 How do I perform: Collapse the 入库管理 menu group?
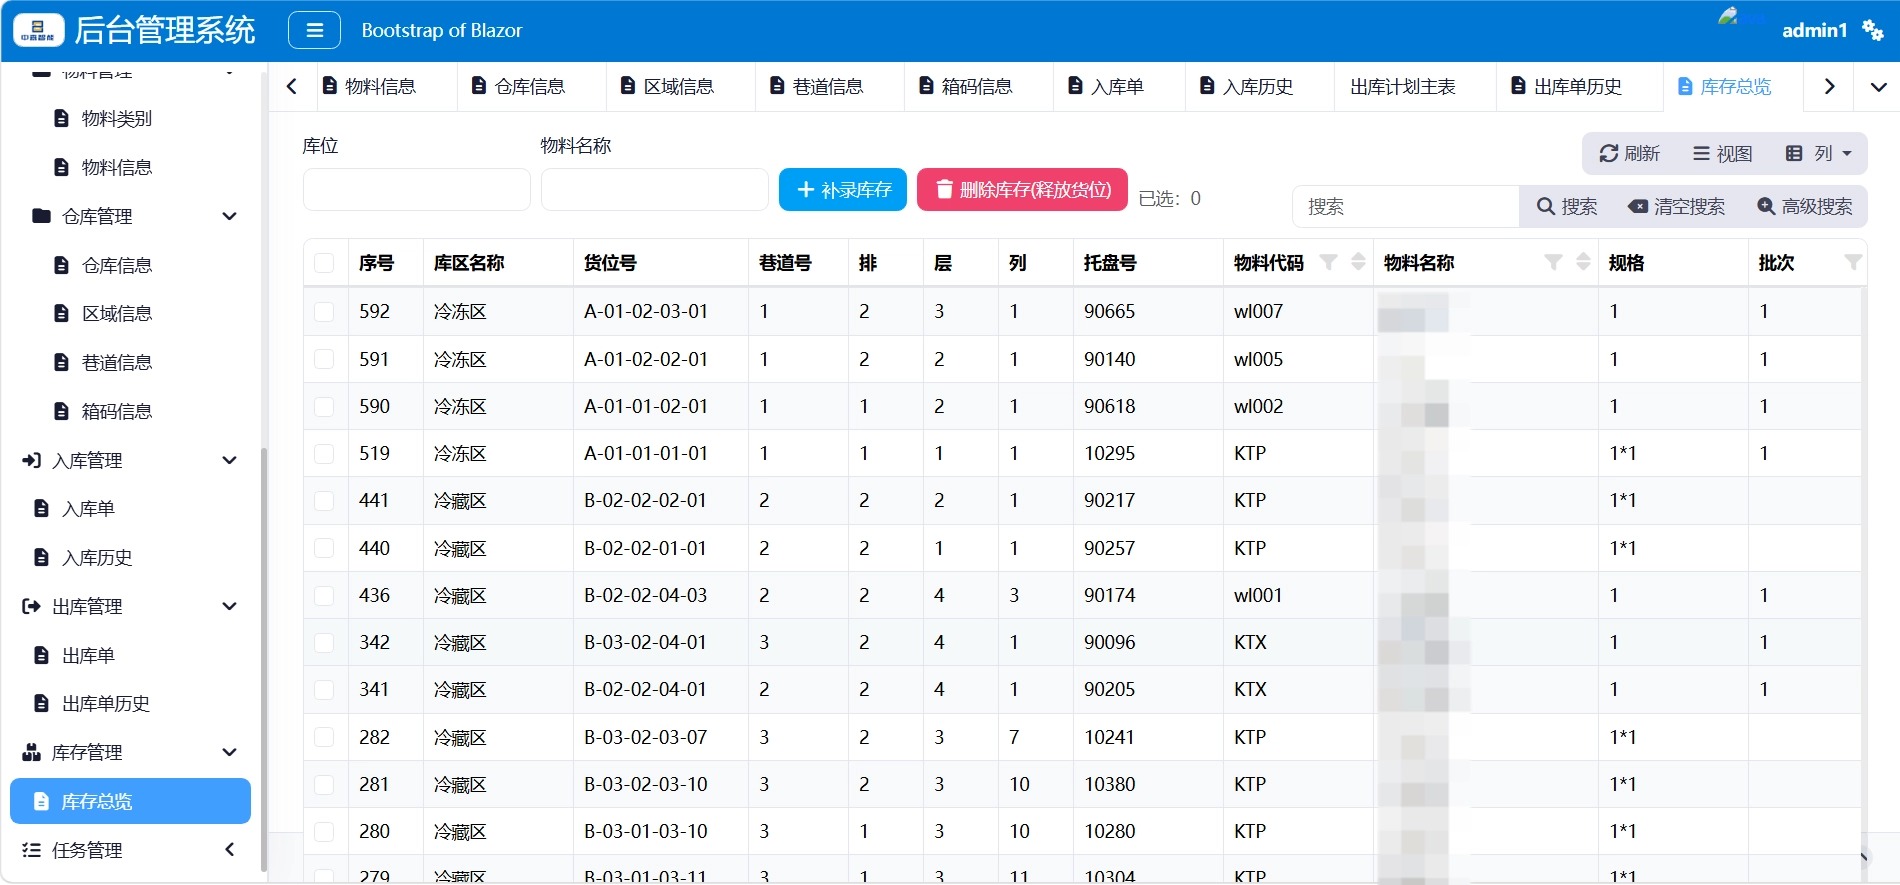tap(229, 460)
